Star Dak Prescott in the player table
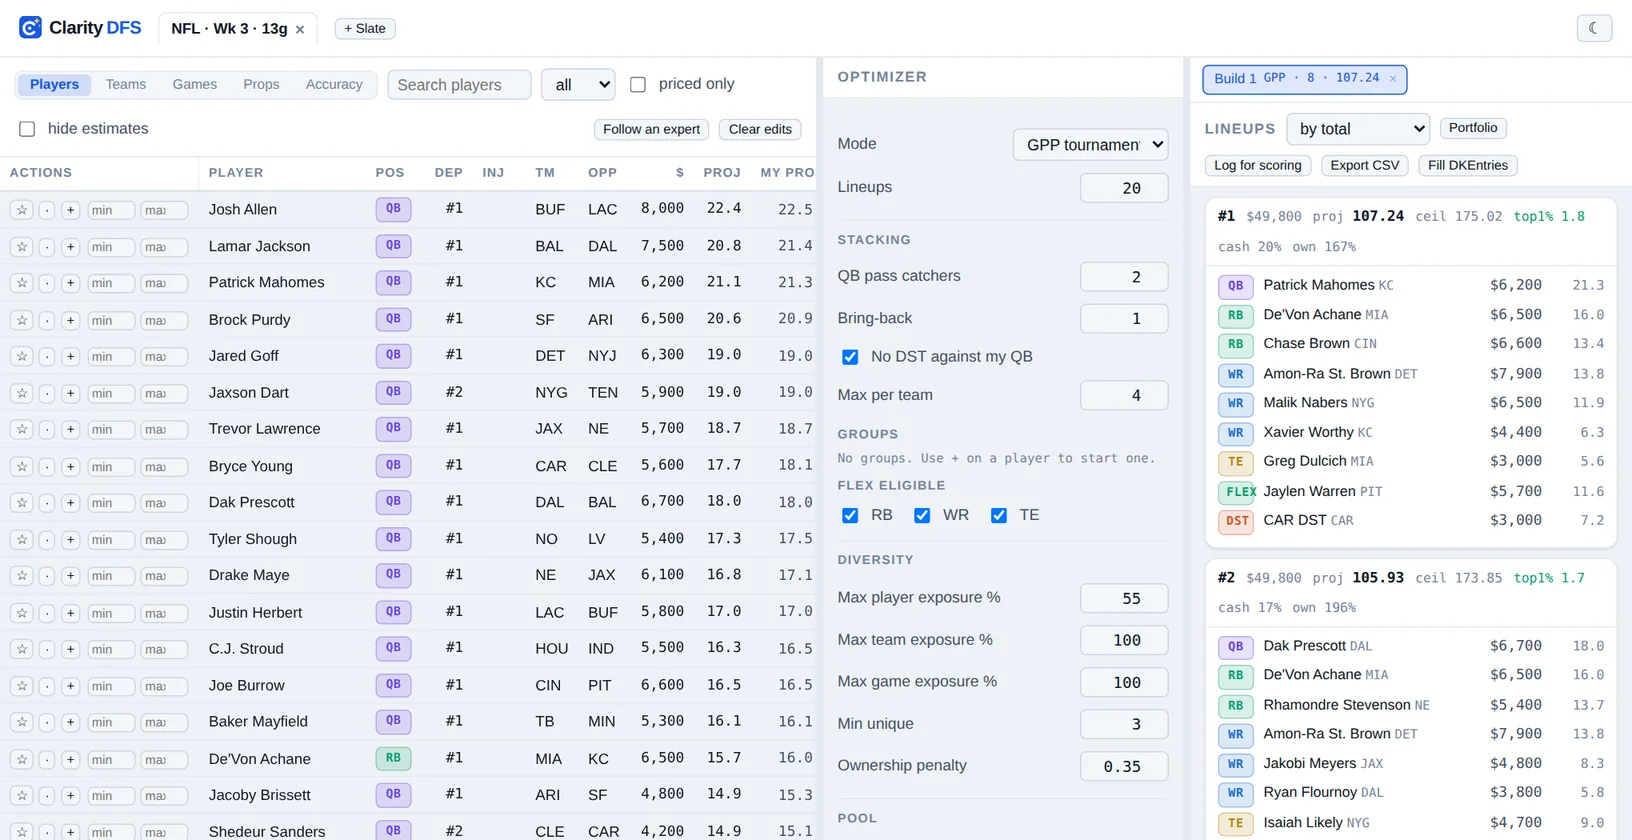The image size is (1632, 840). coord(22,503)
